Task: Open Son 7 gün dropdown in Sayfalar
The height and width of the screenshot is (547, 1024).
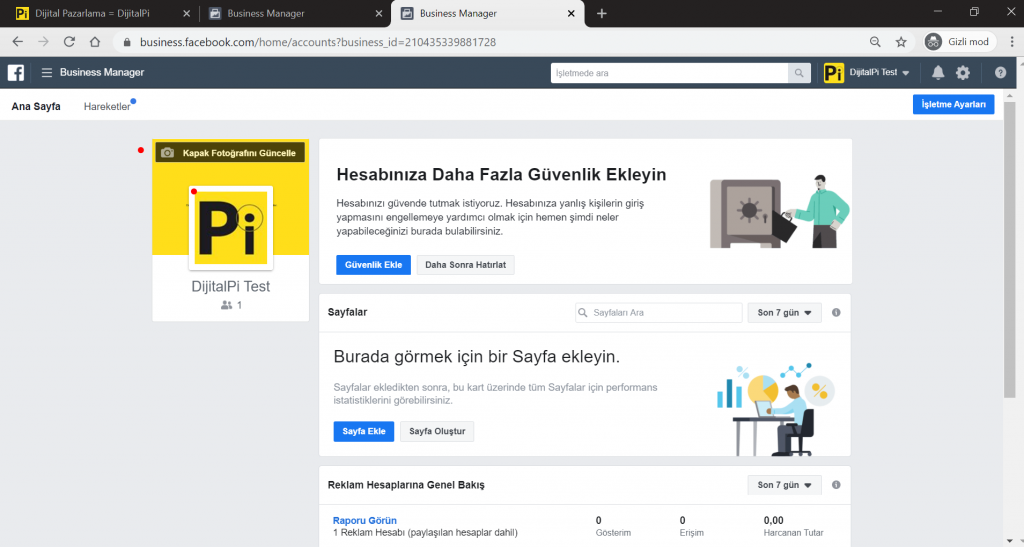Action: pos(784,313)
